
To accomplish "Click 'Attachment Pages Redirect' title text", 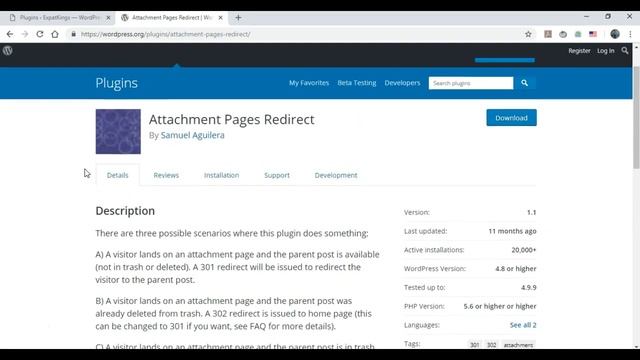I will (x=231, y=120).
